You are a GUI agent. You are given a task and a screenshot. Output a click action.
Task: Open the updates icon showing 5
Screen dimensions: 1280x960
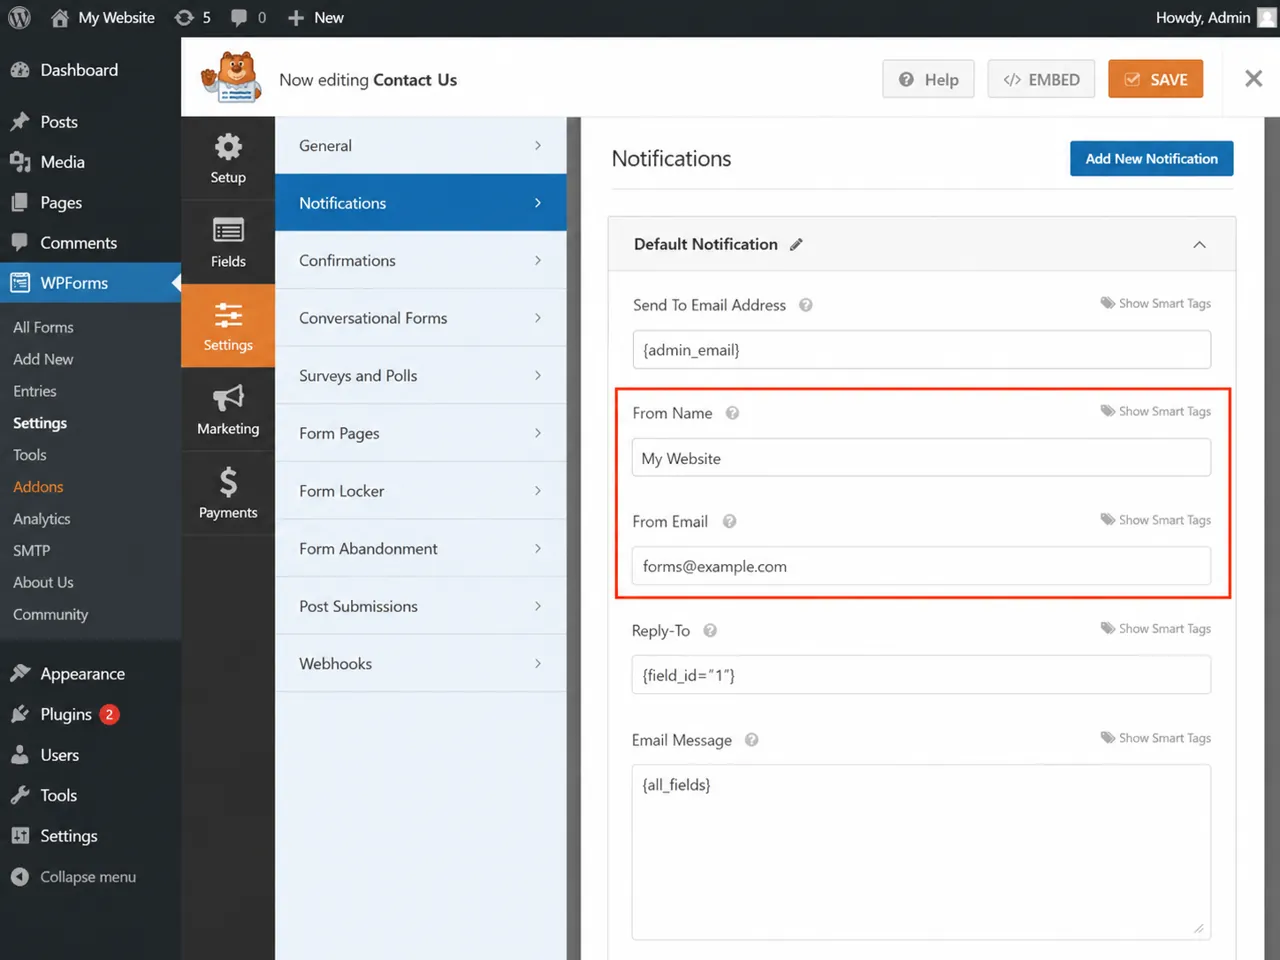tap(192, 18)
